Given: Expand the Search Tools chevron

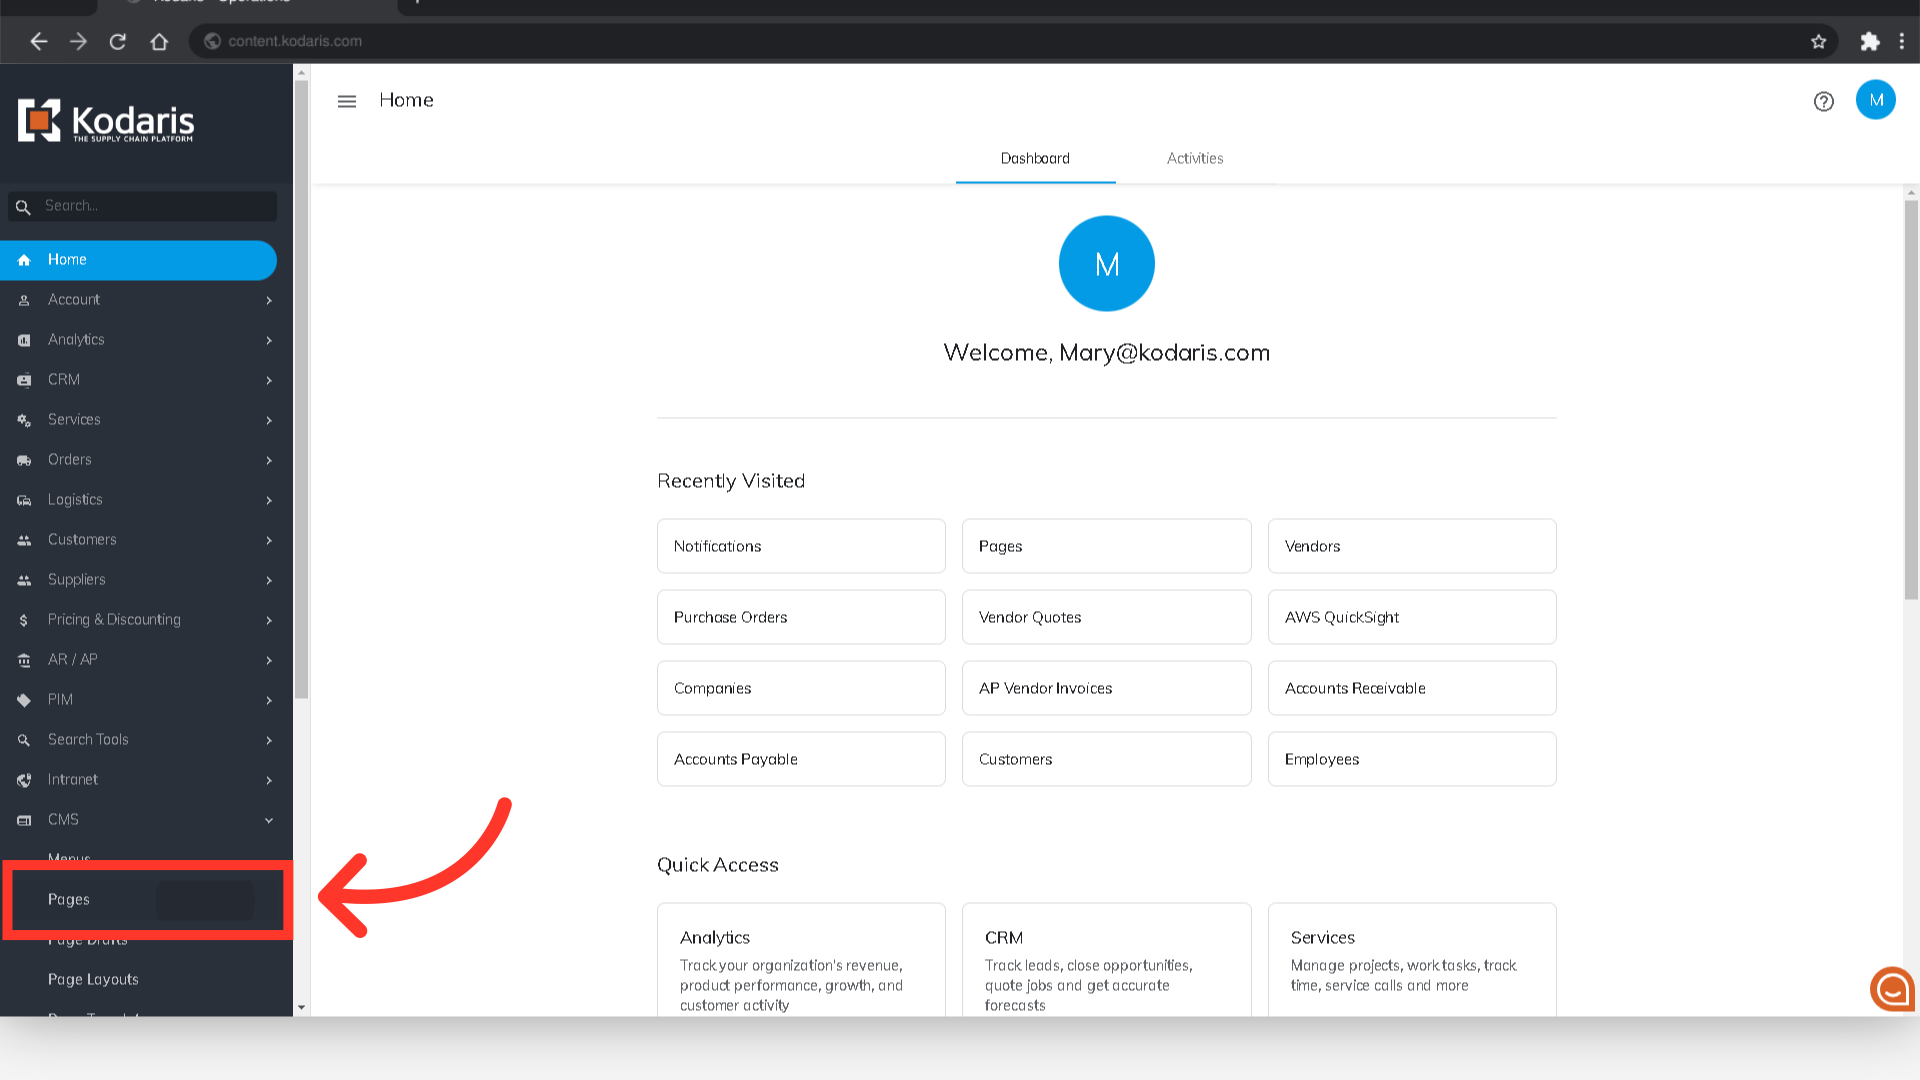Looking at the screenshot, I should coord(269,740).
